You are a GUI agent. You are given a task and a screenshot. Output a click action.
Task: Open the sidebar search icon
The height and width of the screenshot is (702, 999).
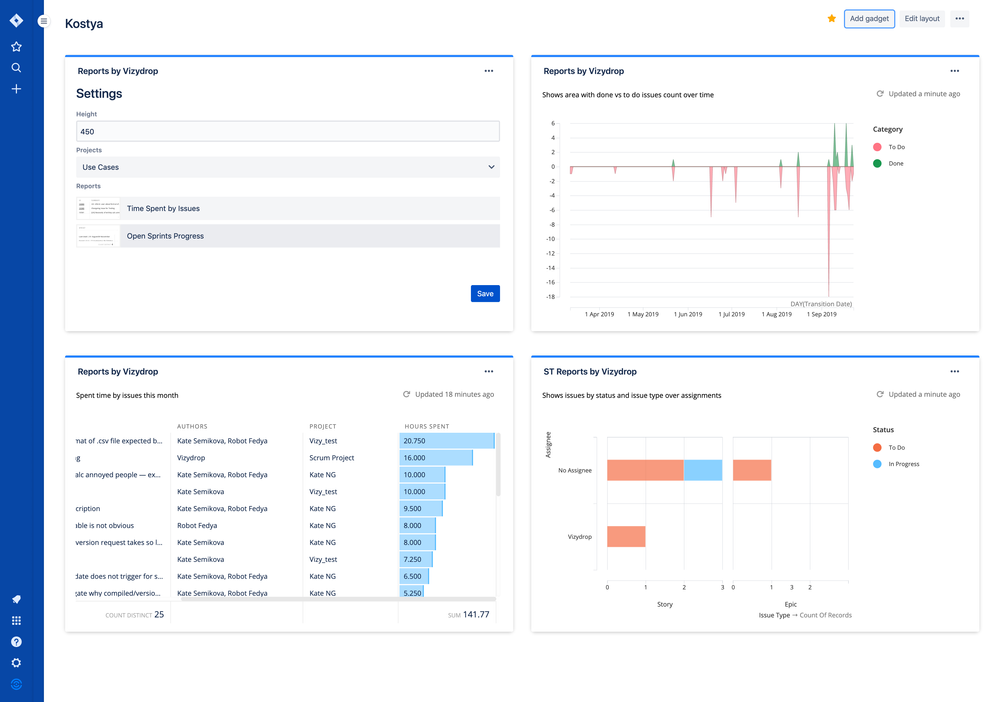[16, 68]
